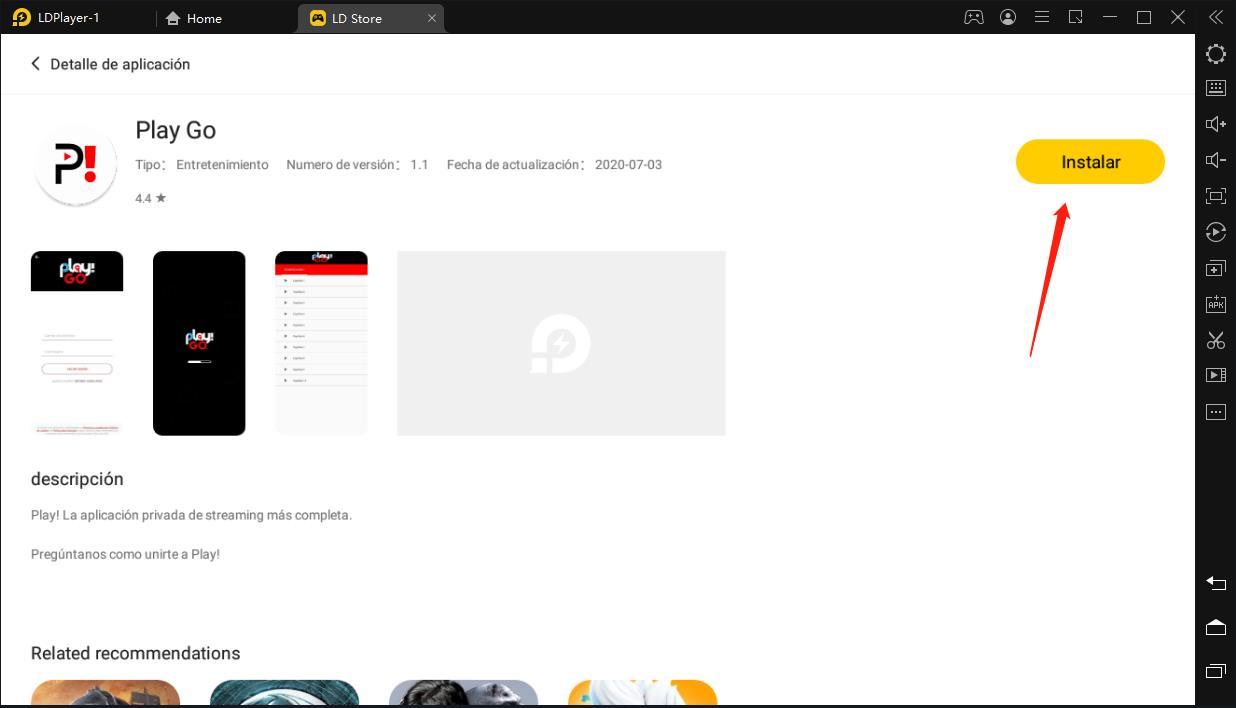Click the update date 2020-07-03
The width and height of the screenshot is (1236, 708).
628,164
